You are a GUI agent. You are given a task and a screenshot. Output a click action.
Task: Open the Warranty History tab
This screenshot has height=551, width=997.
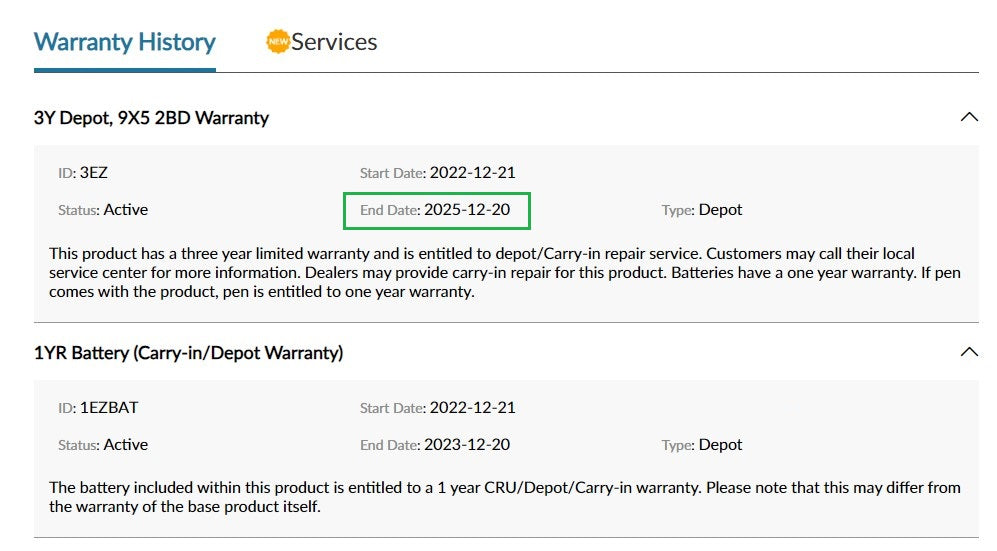coord(125,42)
